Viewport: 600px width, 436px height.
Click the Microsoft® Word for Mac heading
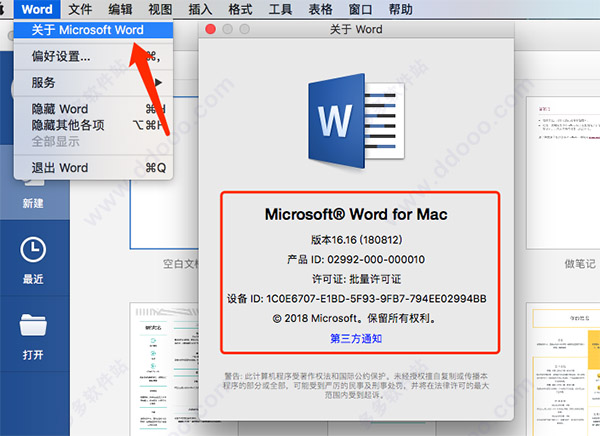point(356,214)
